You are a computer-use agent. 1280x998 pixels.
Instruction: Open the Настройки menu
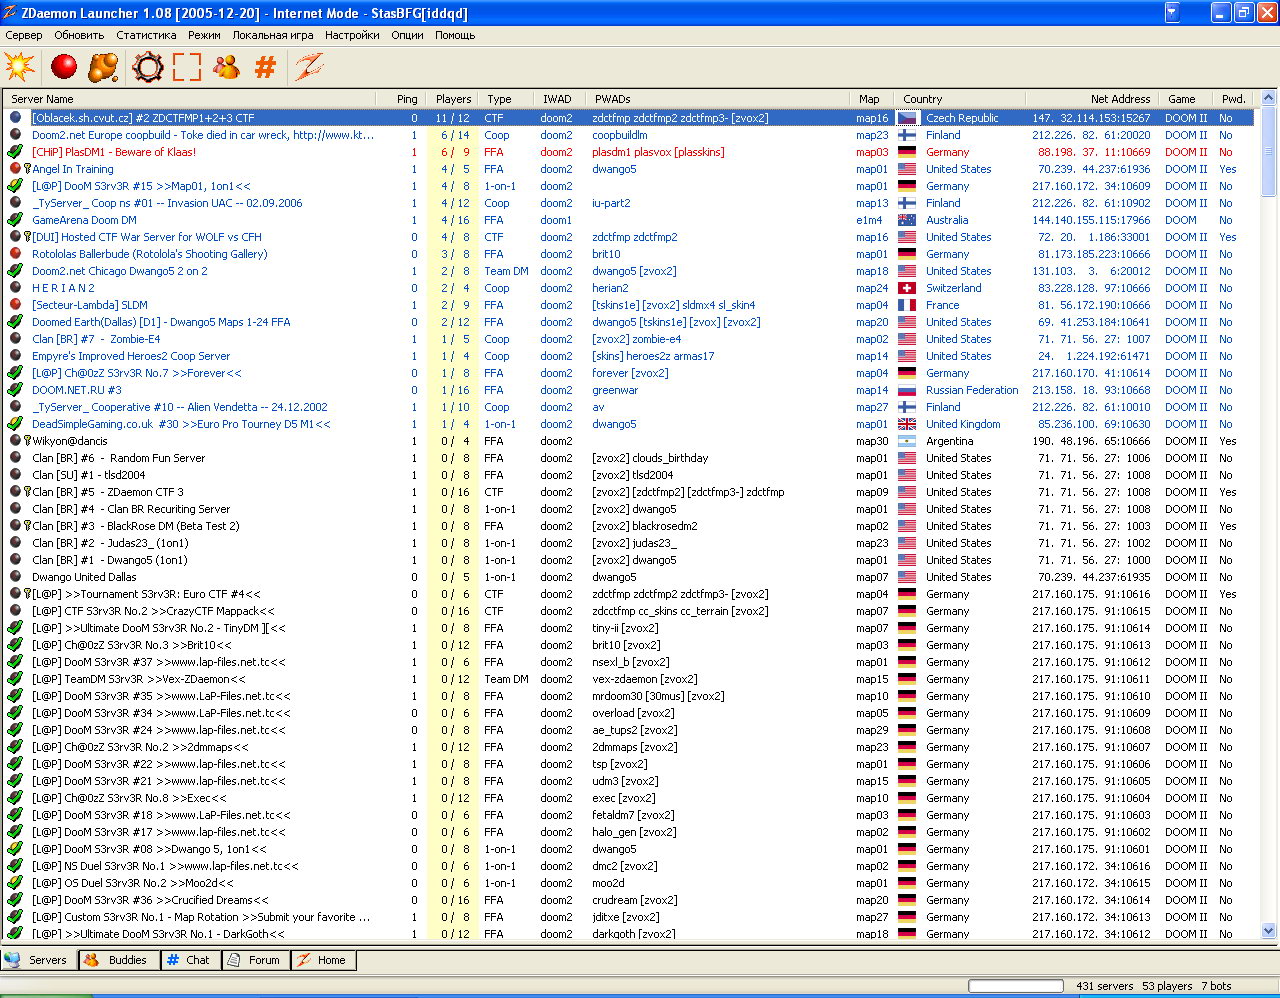tap(352, 35)
